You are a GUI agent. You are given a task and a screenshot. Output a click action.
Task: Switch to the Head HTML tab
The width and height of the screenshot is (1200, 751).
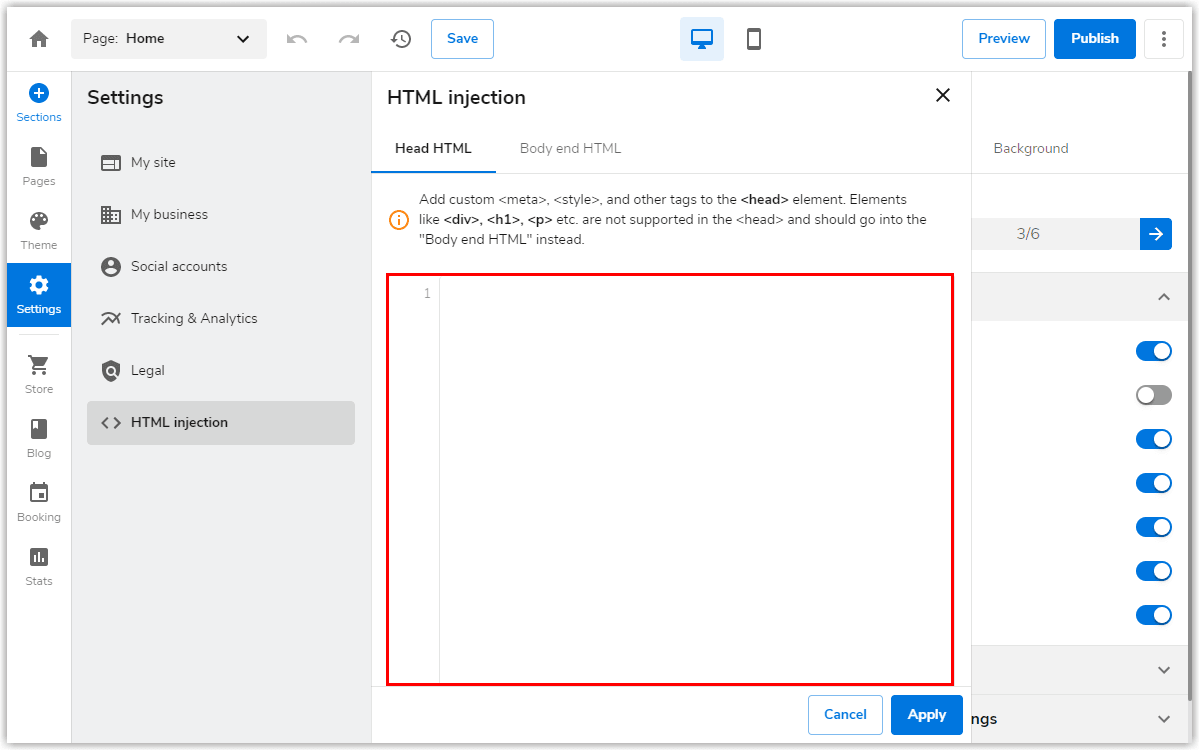433,148
